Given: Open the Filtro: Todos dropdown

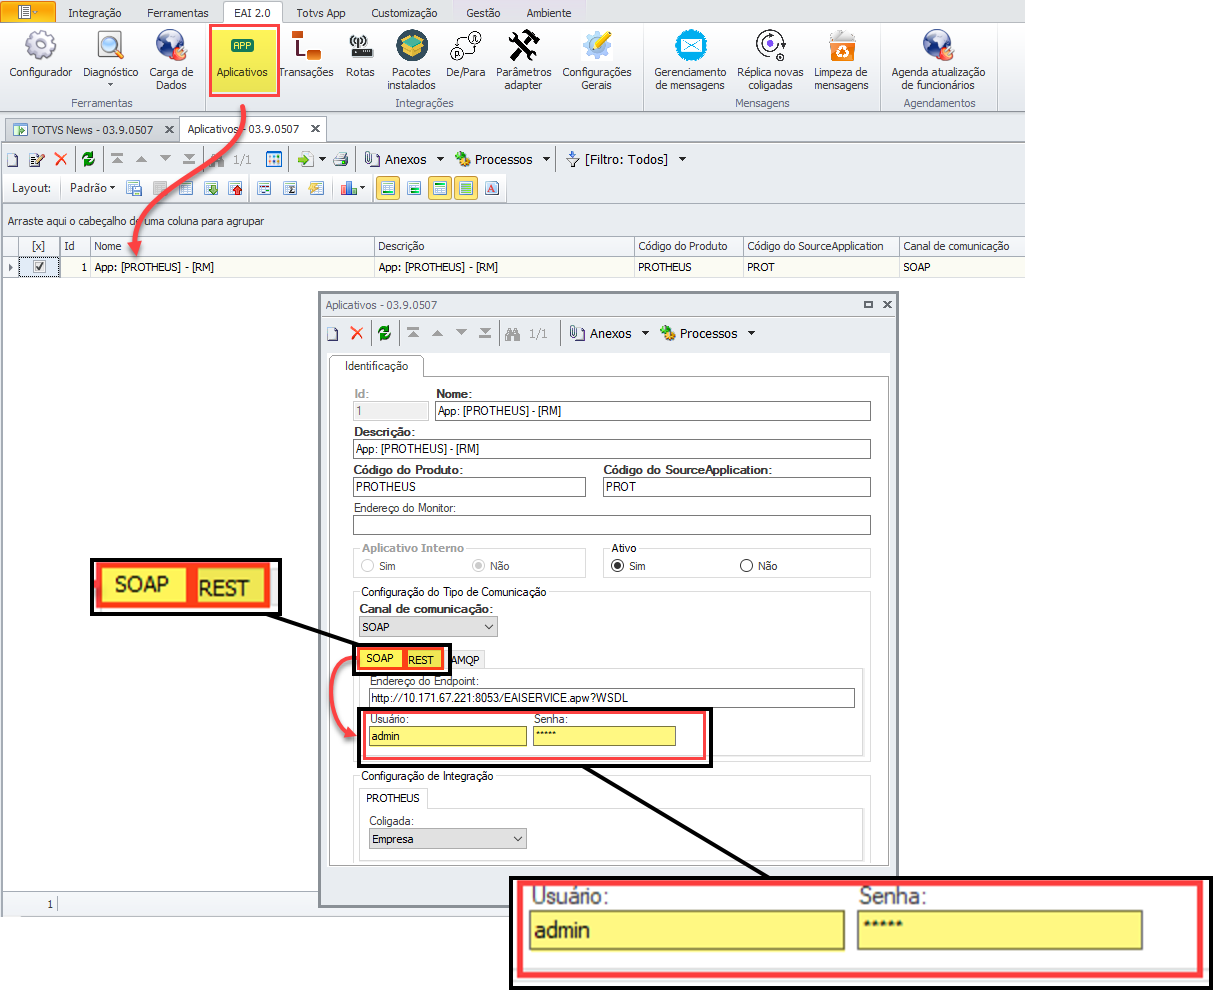Looking at the screenshot, I should click(x=682, y=160).
